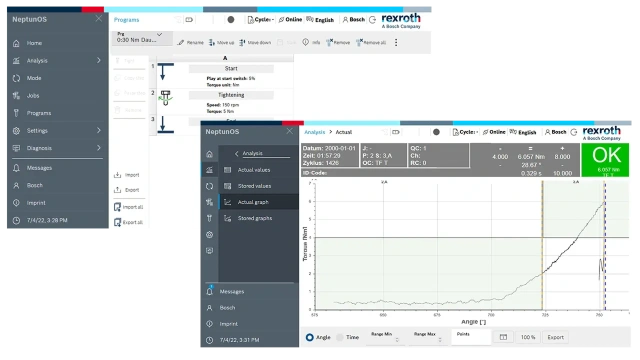Click the Range Max stepper field

[x=428, y=337]
